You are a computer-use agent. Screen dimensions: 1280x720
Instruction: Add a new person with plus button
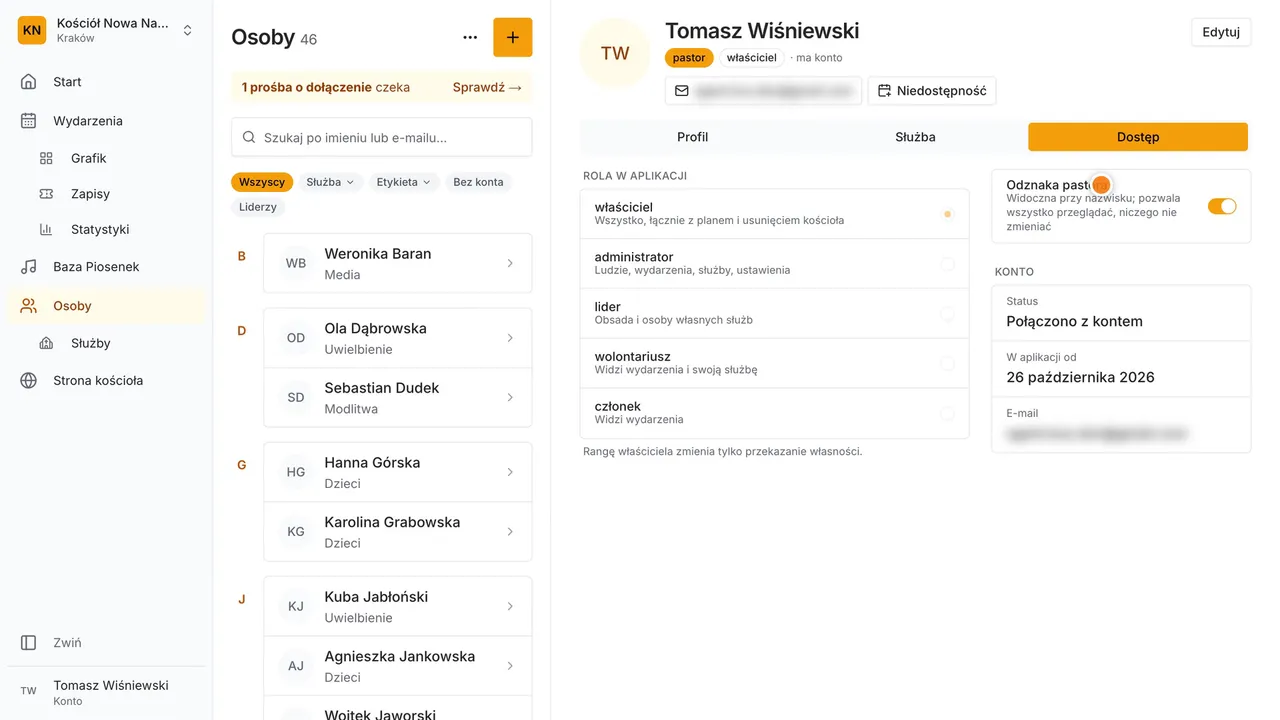click(x=513, y=37)
